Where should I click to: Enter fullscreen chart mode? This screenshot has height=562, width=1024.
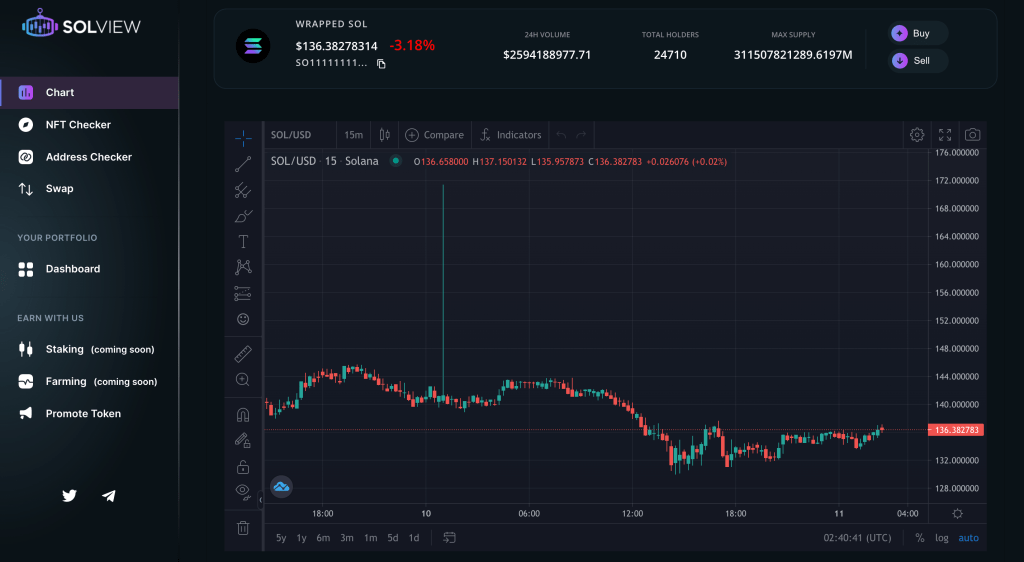945,135
